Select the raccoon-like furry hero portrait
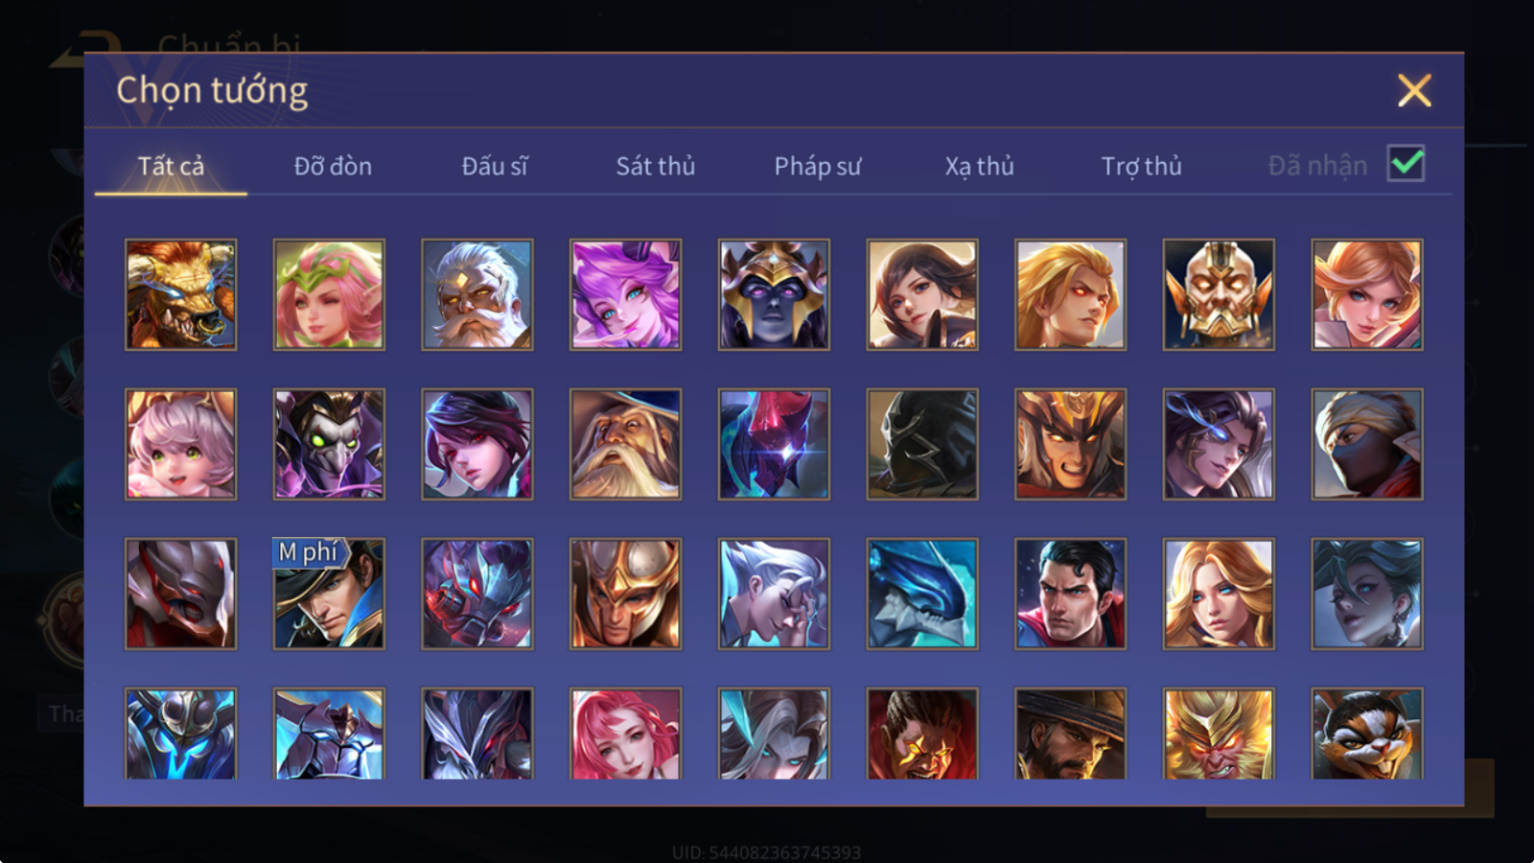Screen dimensions: 1534x863 click(1367, 735)
